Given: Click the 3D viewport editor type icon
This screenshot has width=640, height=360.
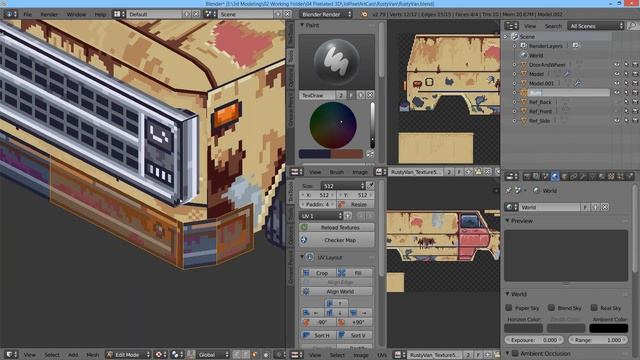Looking at the screenshot, I should (x=11, y=355).
